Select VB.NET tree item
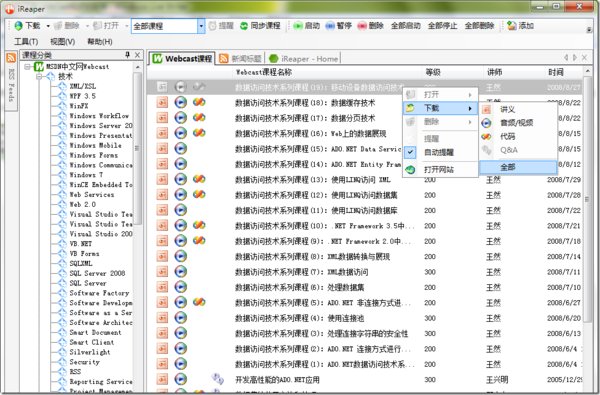The image size is (600, 395). click(80, 243)
